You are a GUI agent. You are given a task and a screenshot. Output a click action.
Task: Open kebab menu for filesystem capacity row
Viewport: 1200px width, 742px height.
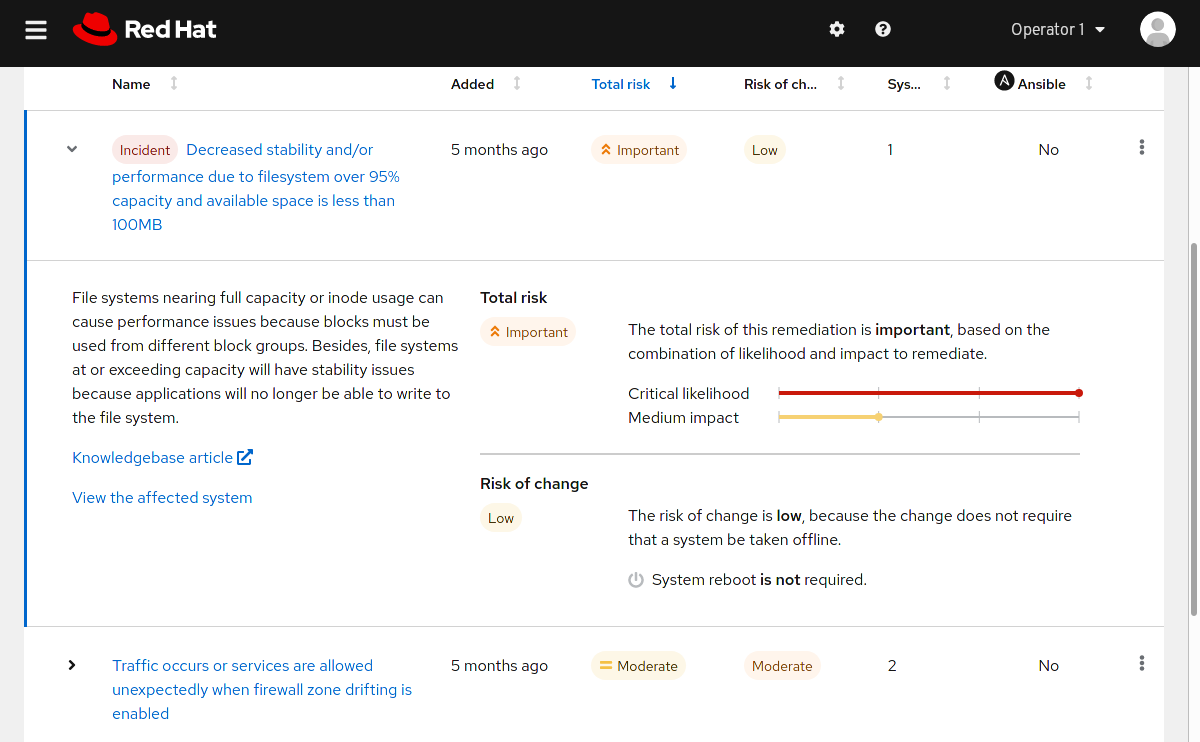click(1142, 148)
